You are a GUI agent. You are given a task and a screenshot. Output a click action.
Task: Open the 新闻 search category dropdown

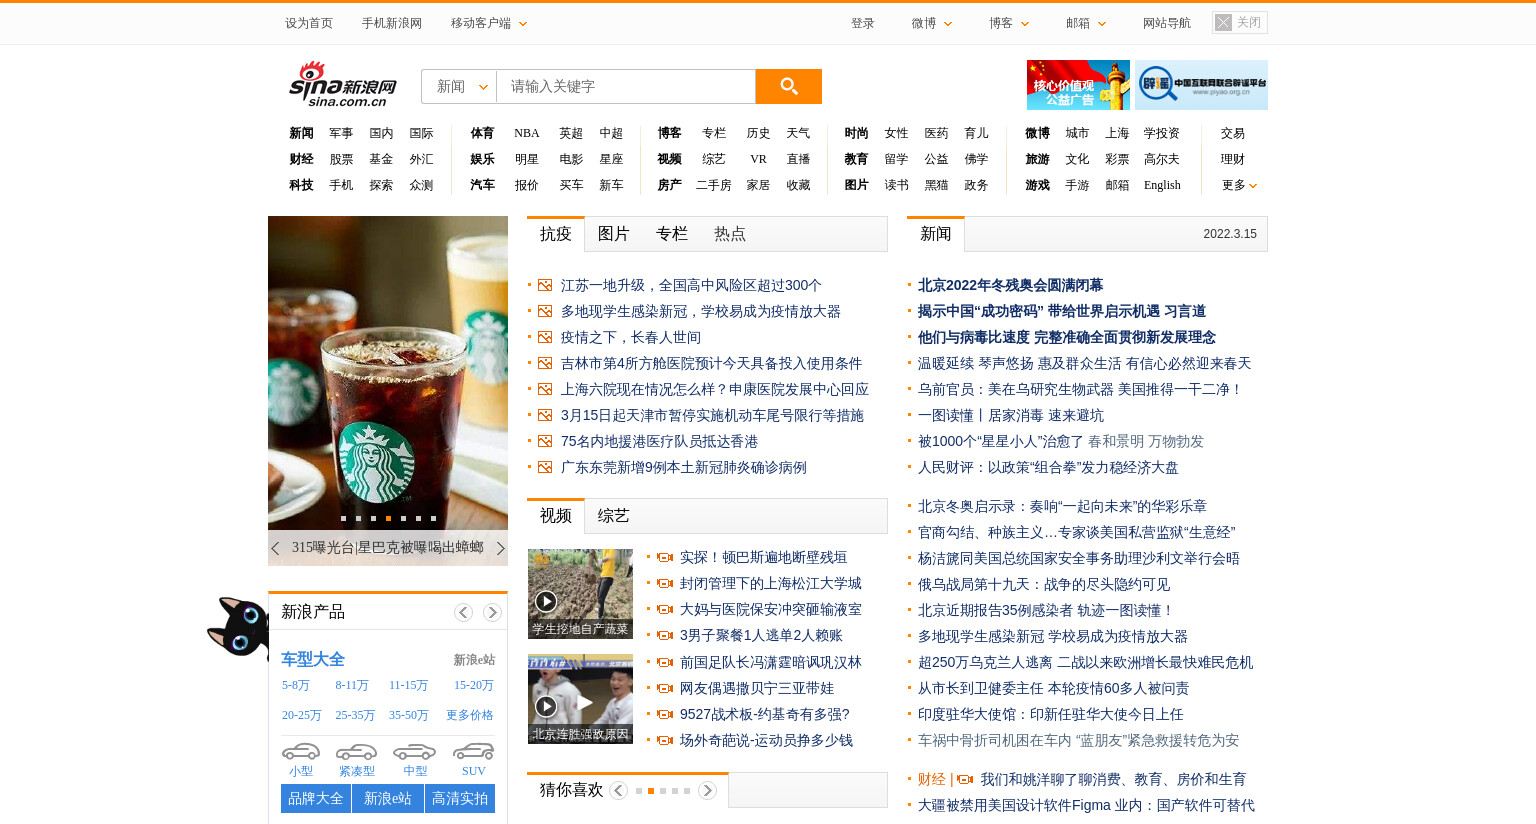click(459, 86)
